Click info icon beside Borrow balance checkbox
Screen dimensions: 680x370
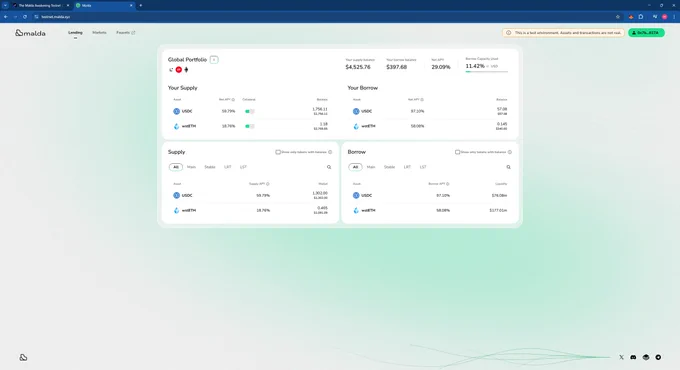tap(510, 152)
